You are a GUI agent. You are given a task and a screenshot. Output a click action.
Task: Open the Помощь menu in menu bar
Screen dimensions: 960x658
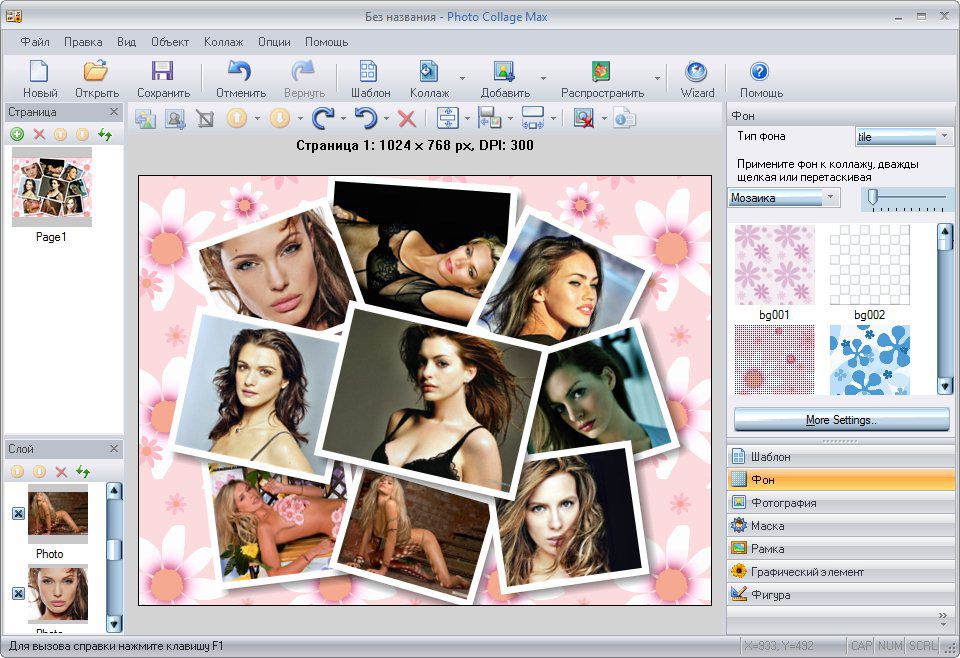(x=326, y=42)
